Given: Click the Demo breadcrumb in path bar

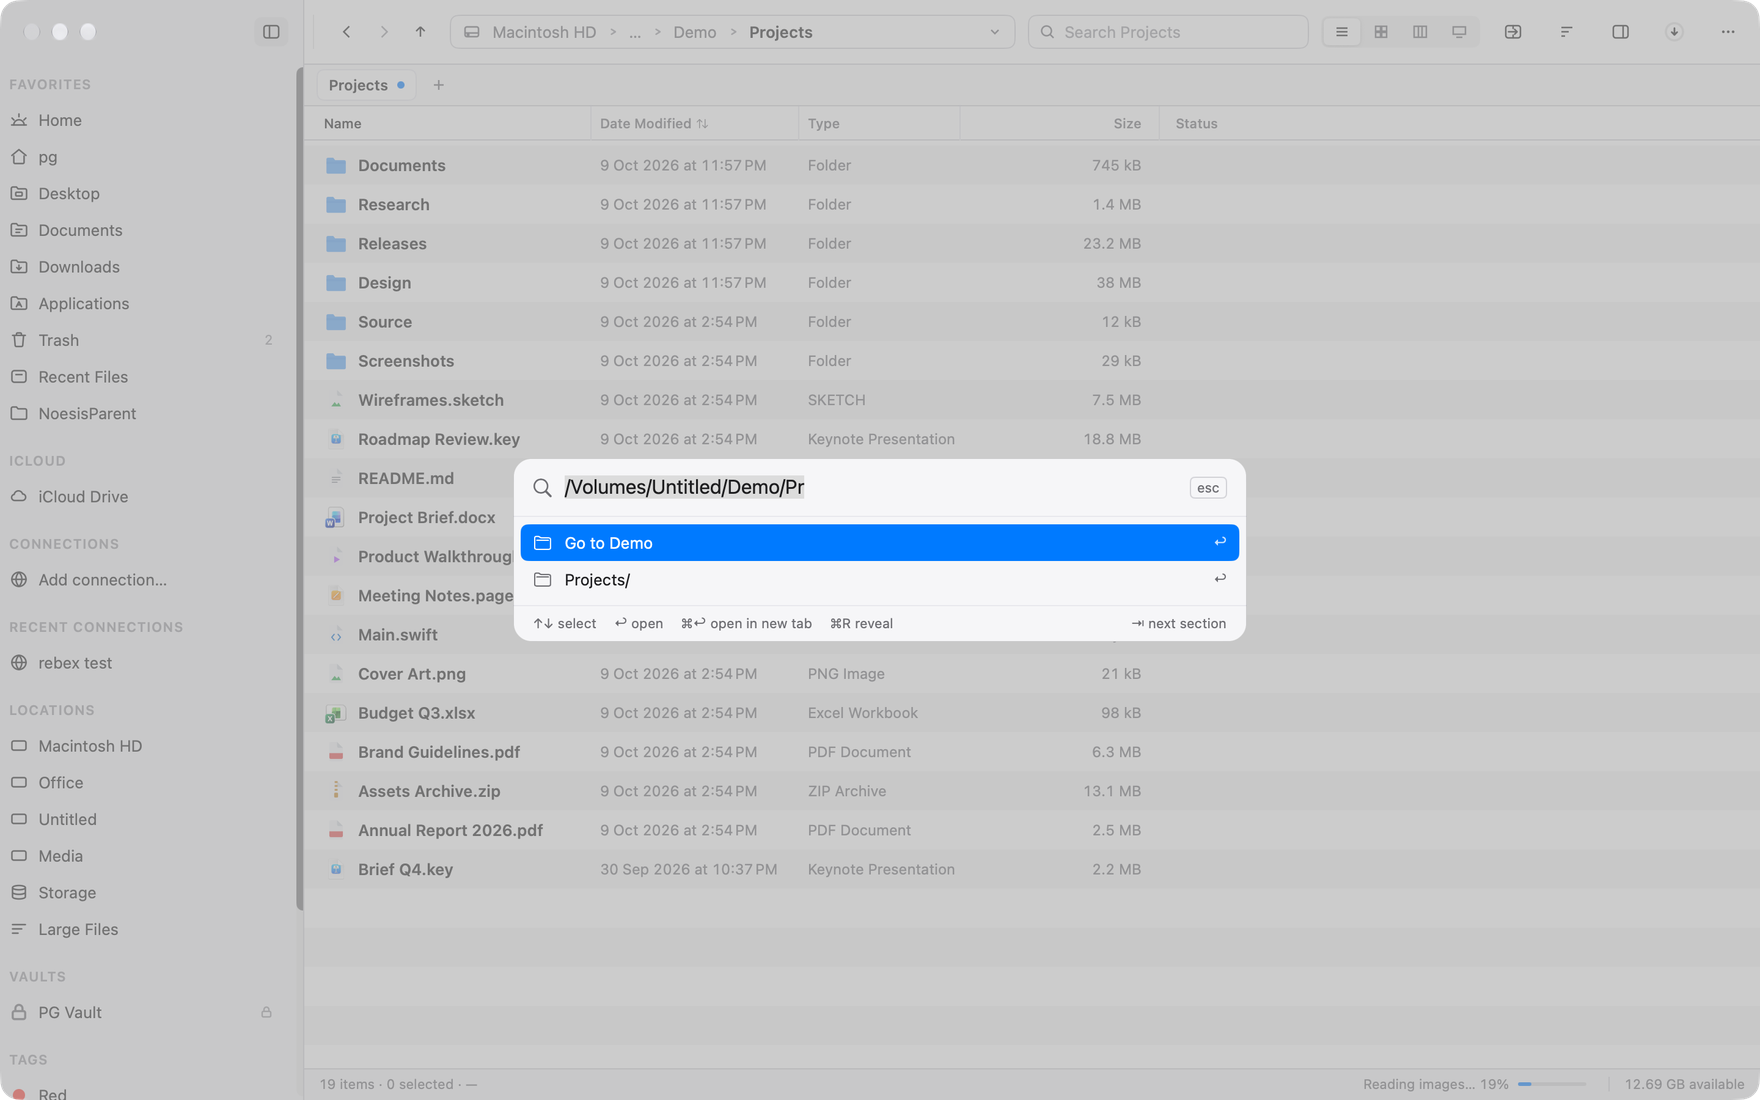Looking at the screenshot, I should (x=694, y=32).
